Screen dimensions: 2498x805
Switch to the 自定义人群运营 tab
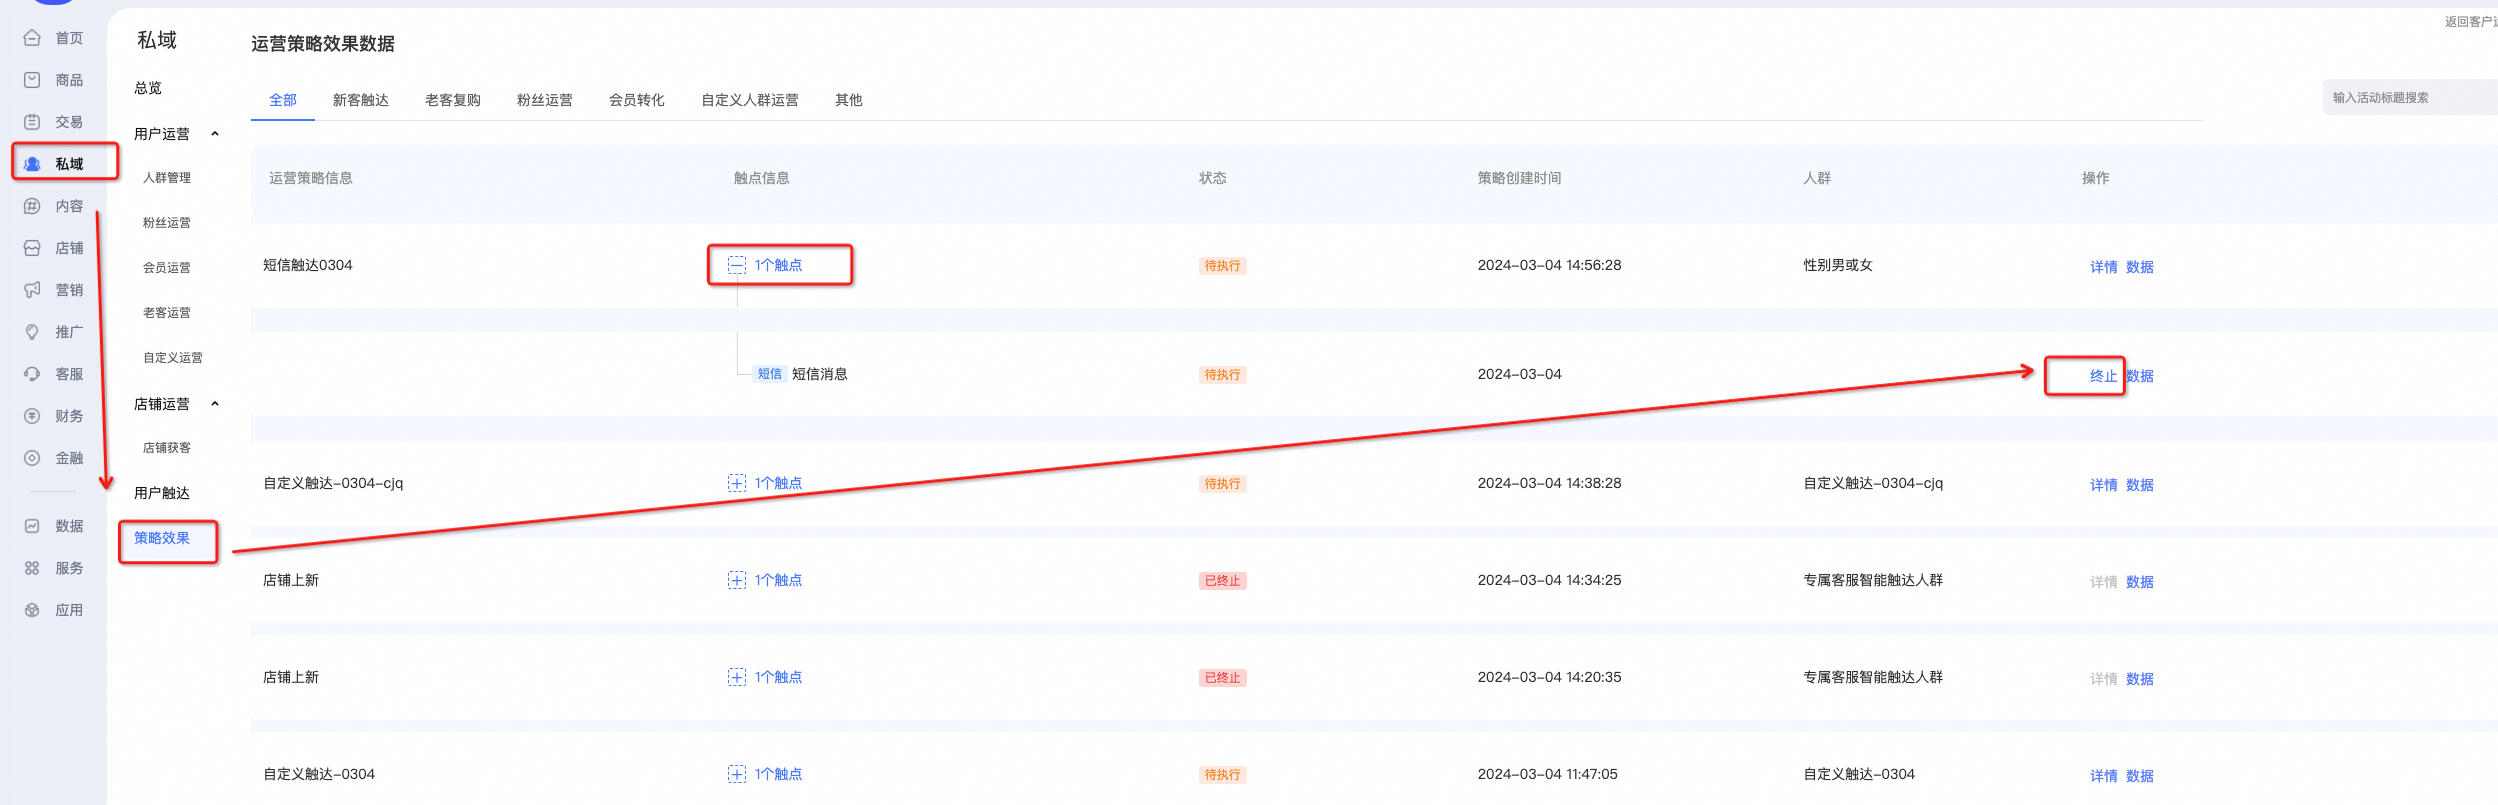tap(750, 100)
